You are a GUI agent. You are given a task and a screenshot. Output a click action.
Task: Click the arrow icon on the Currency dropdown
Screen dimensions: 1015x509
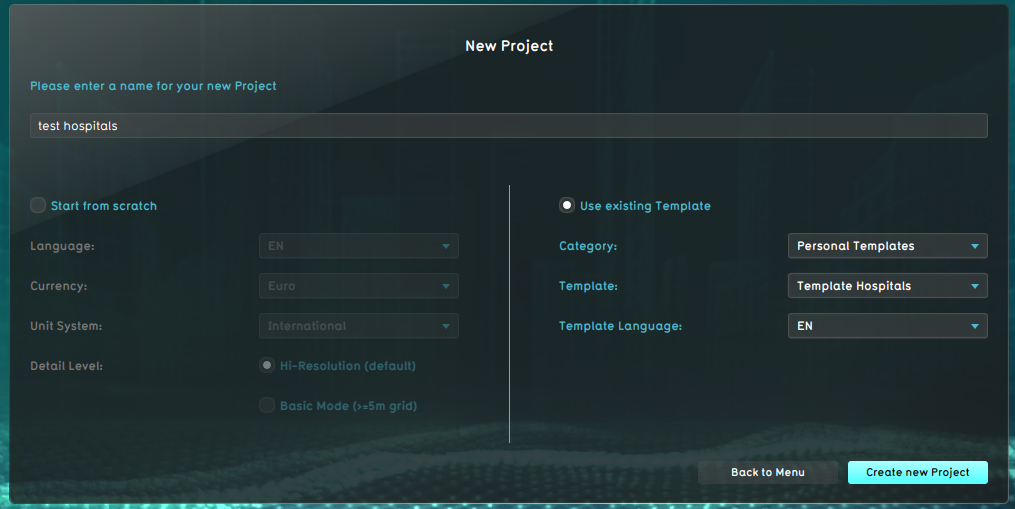(x=446, y=286)
